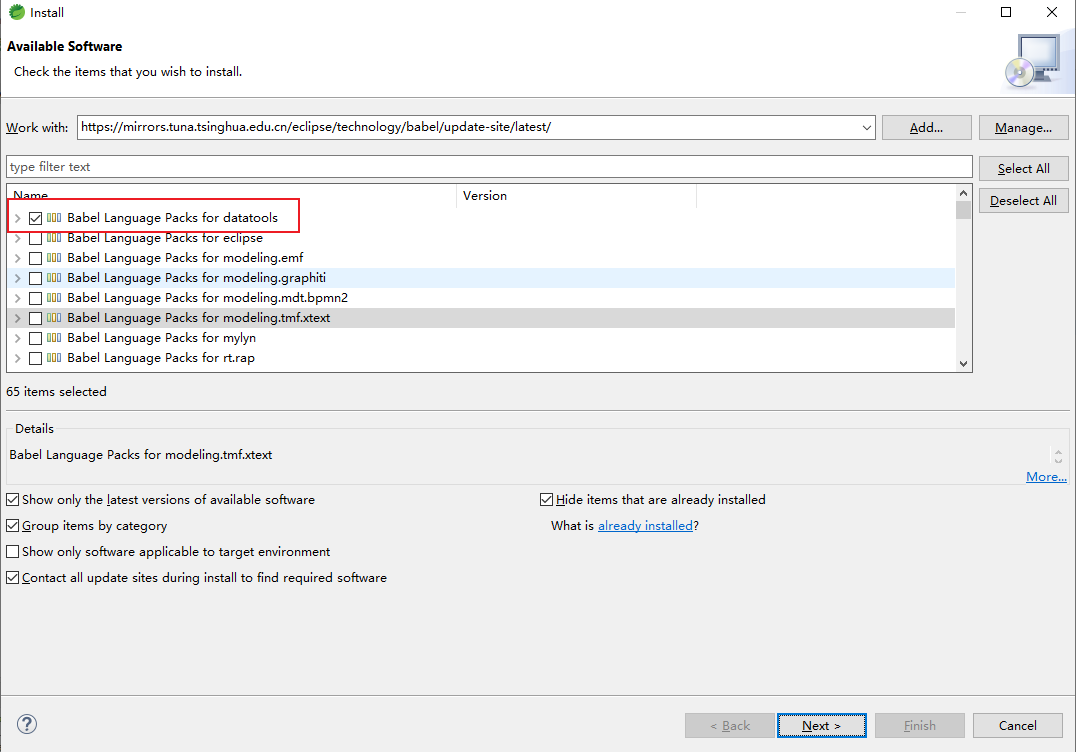Click the software list scroll up arrow

coord(963,193)
